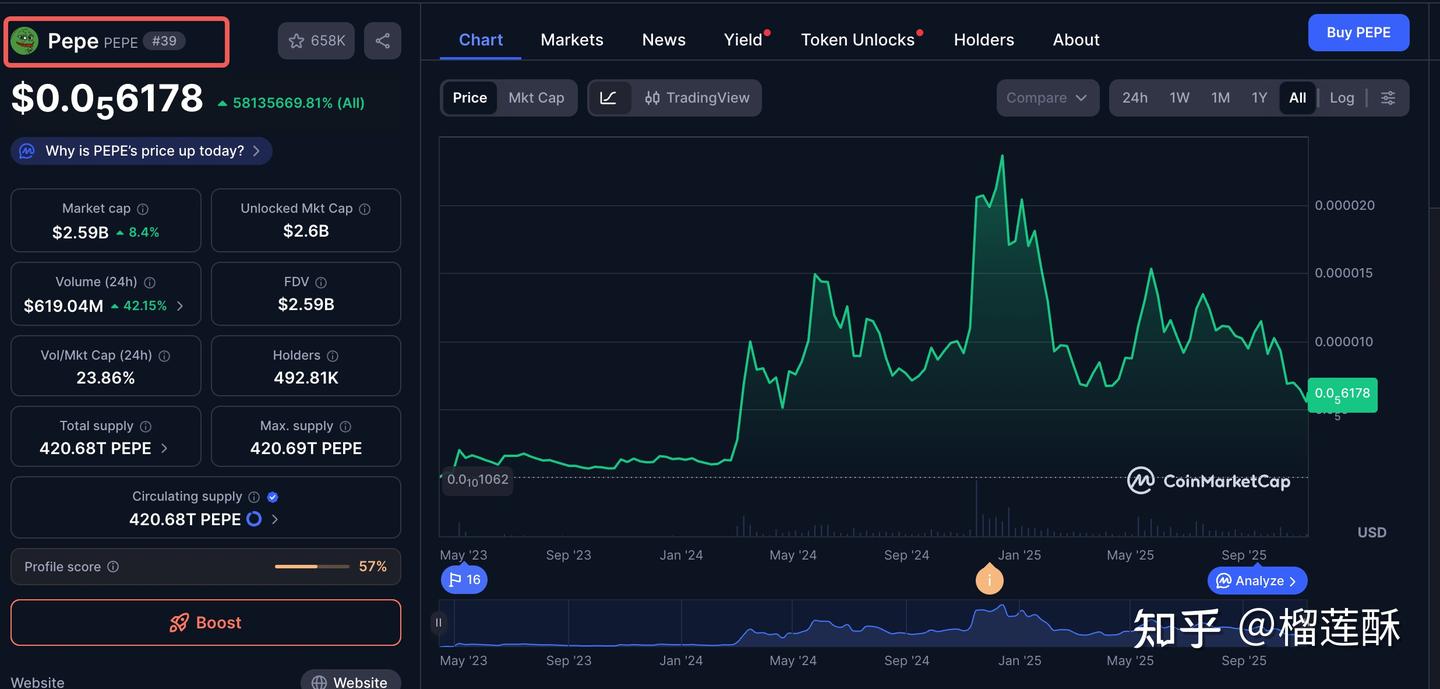Open 'Why is PEPE's price up today?'
The image size is (1440, 689).
141,151
